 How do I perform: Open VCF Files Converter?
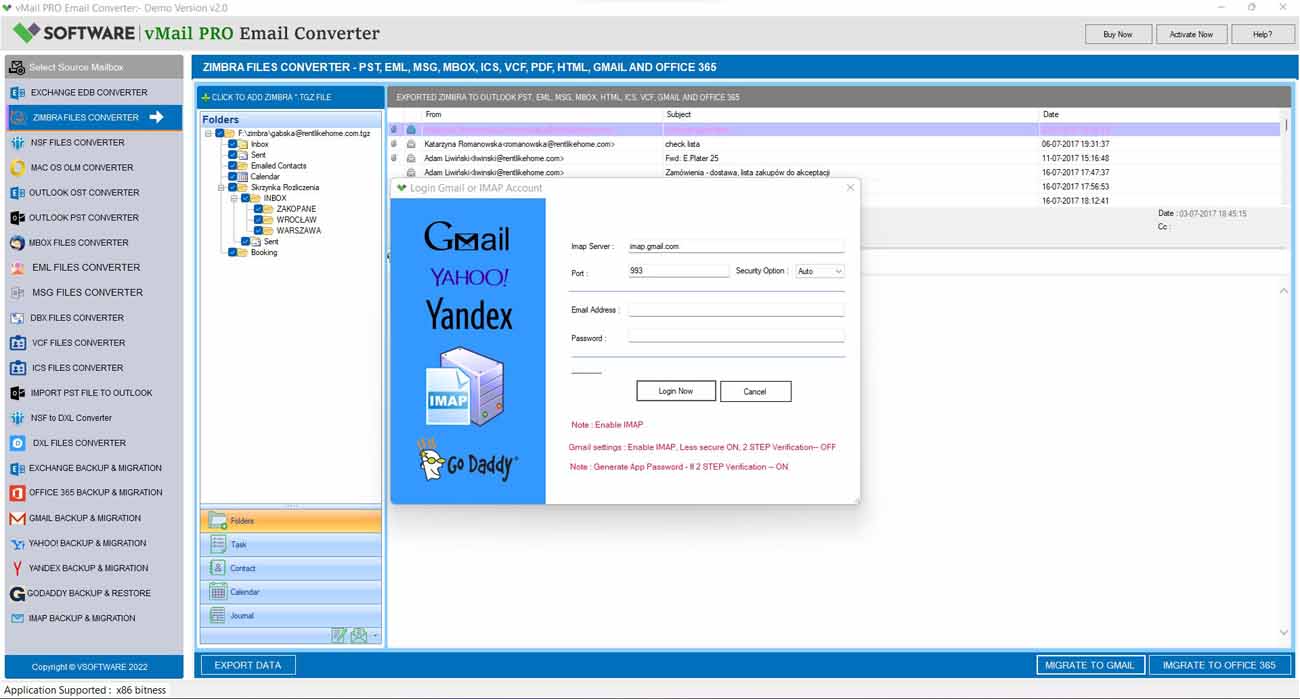(x=94, y=342)
